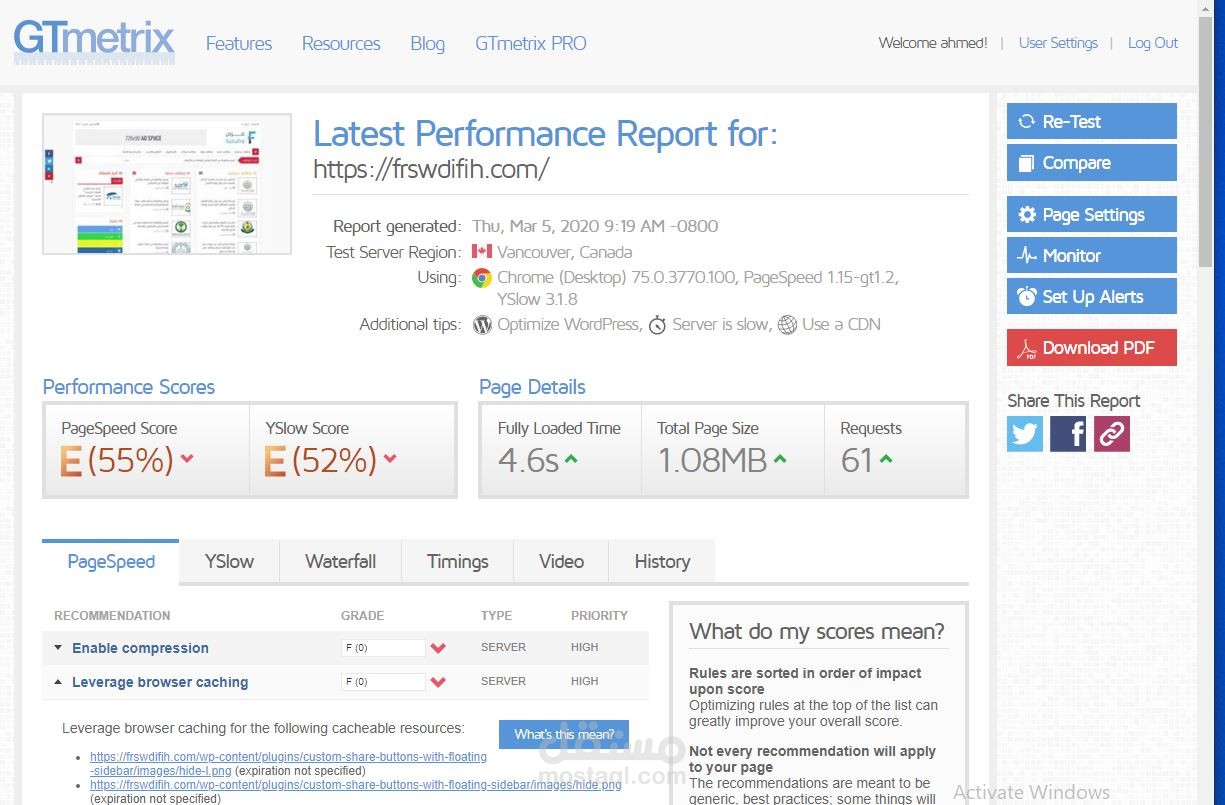Viewport: 1225px width, 805px height.
Task: Open the Use a CDN tip link
Action: click(x=841, y=325)
